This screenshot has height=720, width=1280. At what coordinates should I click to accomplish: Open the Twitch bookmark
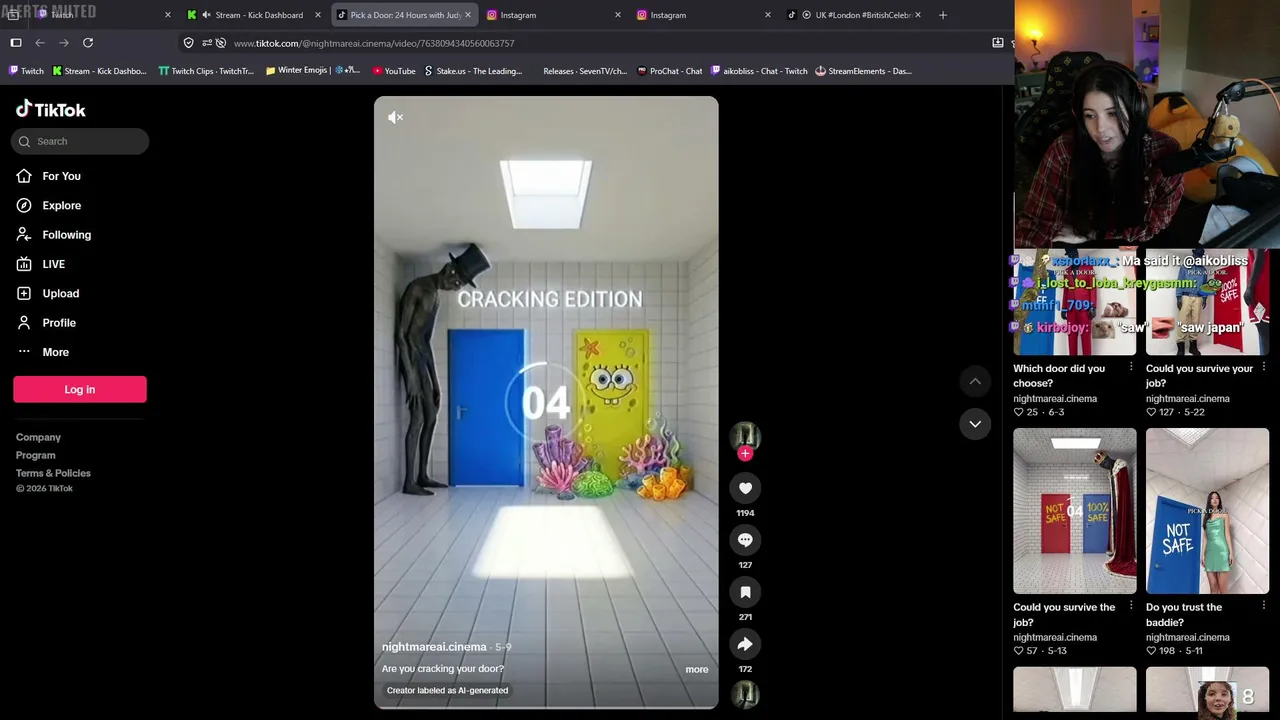[x=27, y=71]
